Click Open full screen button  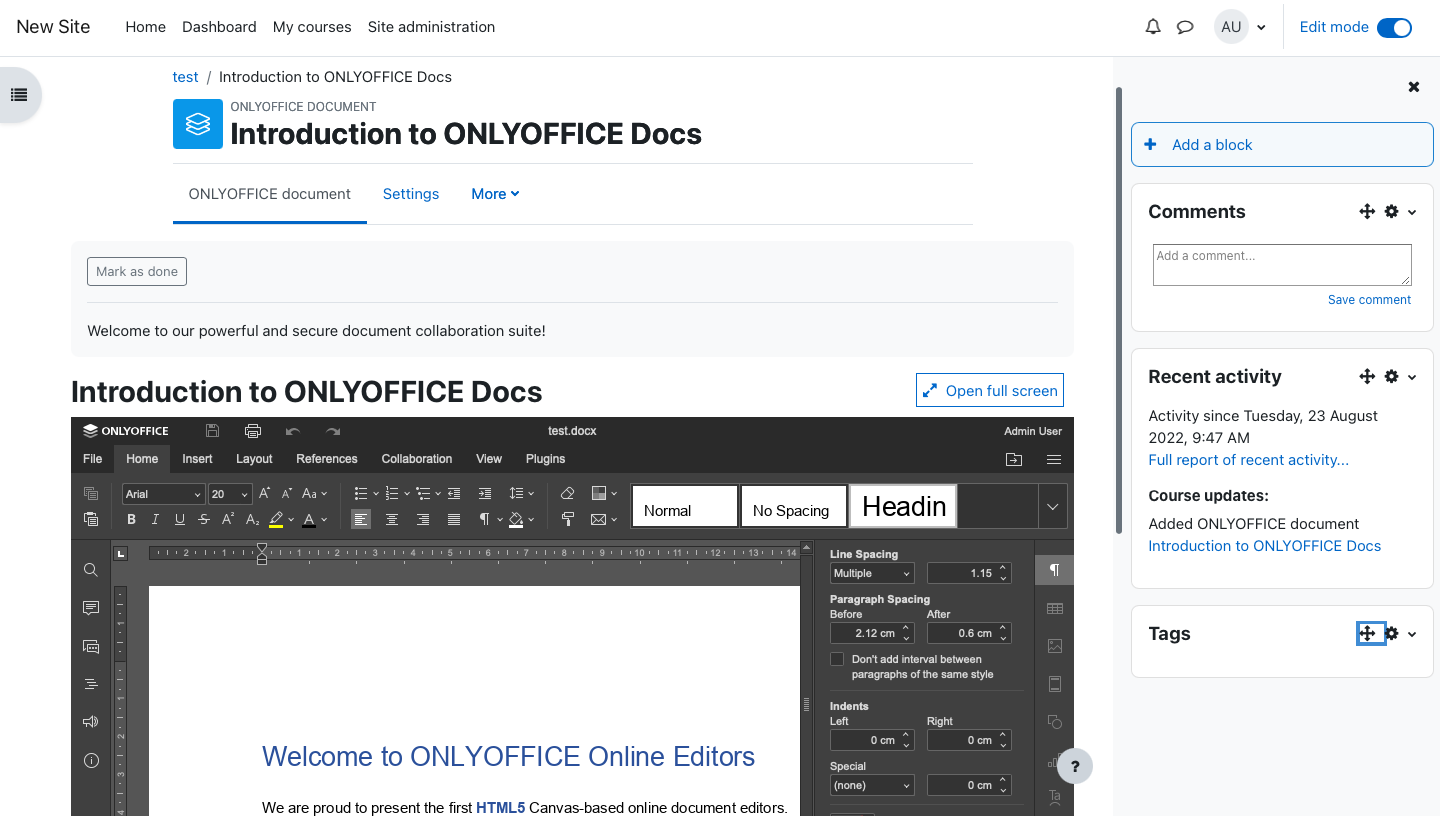[x=990, y=390]
